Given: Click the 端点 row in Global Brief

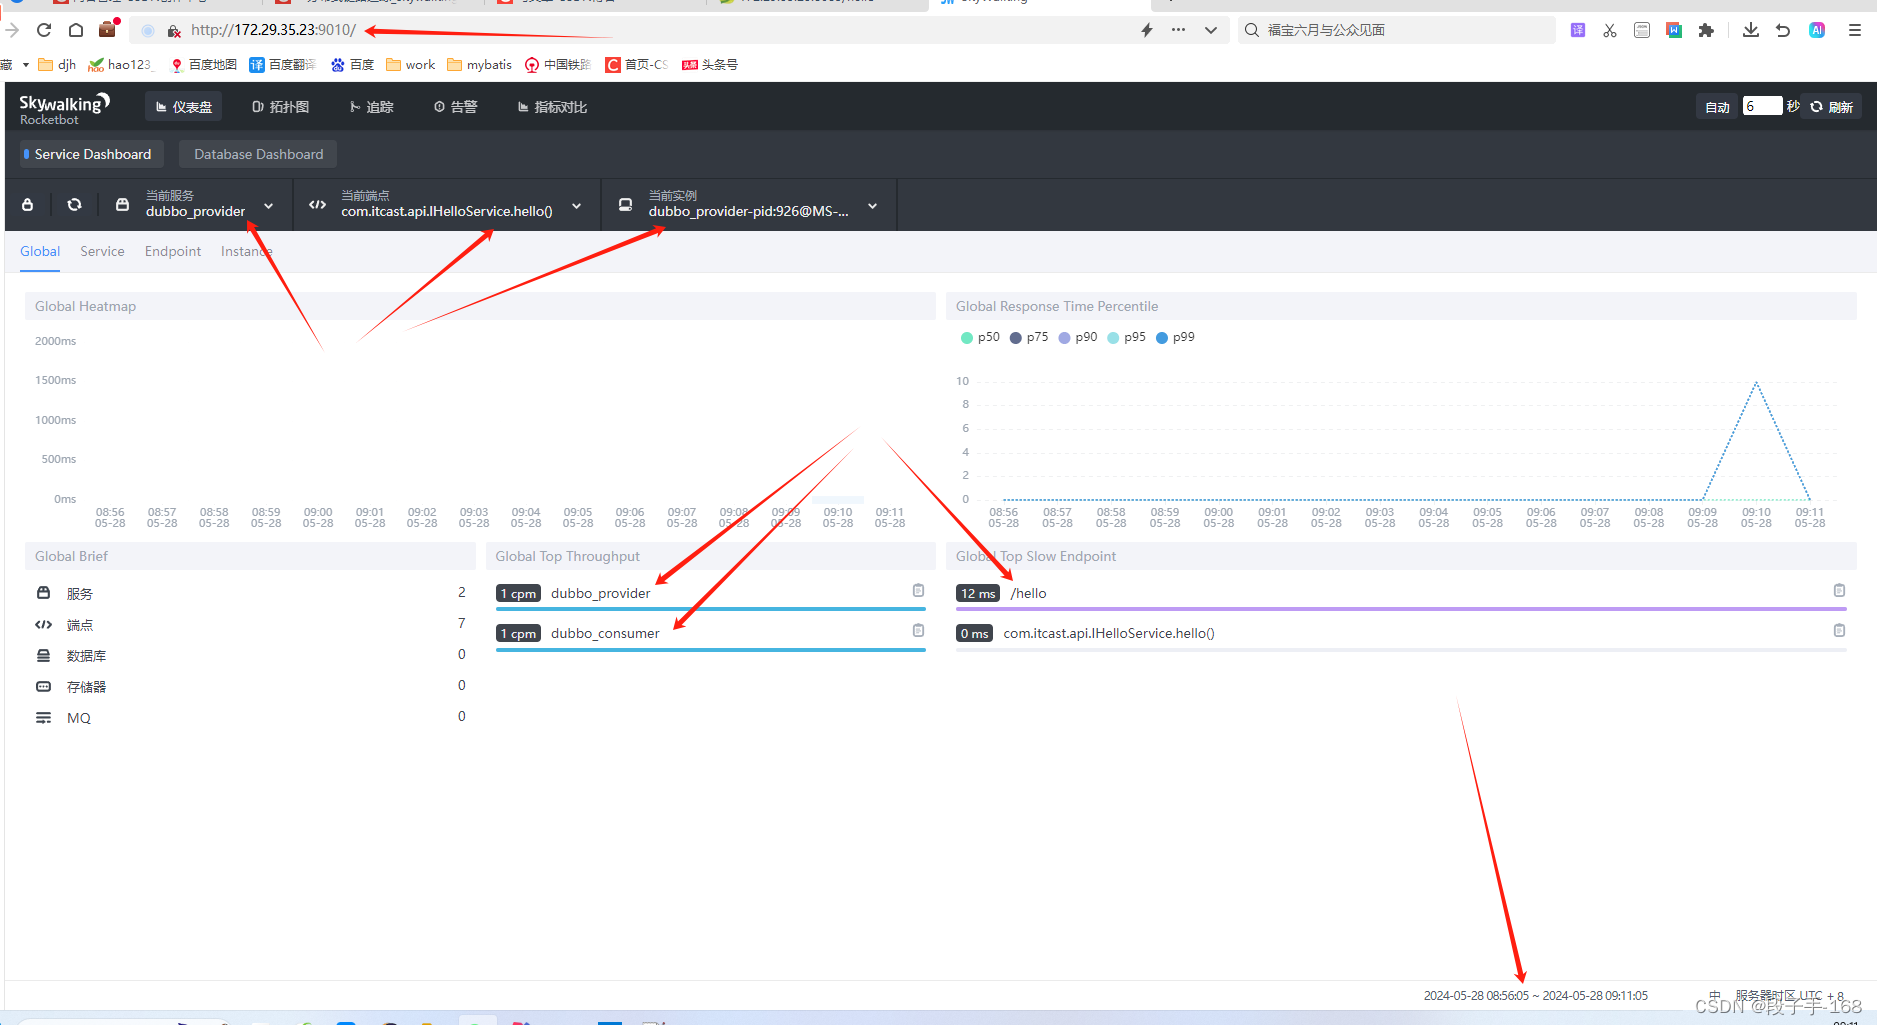Looking at the screenshot, I should pyautogui.click(x=250, y=624).
